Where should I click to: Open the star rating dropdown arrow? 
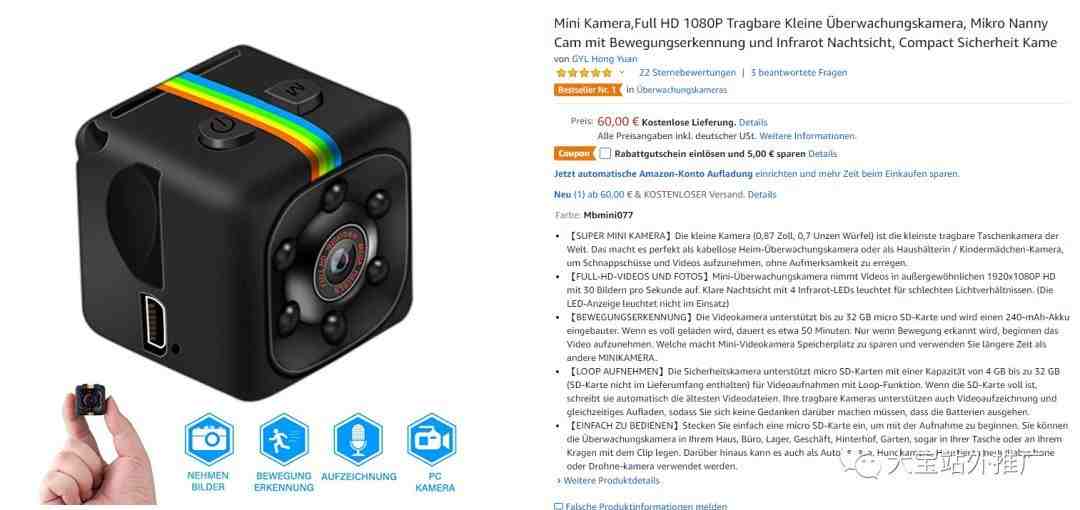point(621,72)
